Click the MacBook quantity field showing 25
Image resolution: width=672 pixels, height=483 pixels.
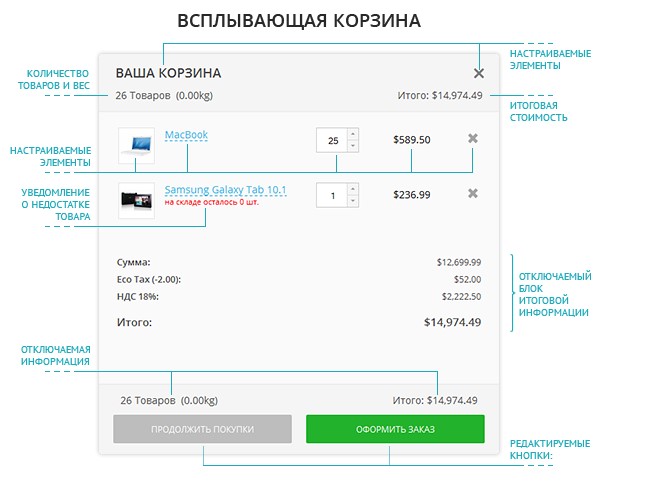332,139
